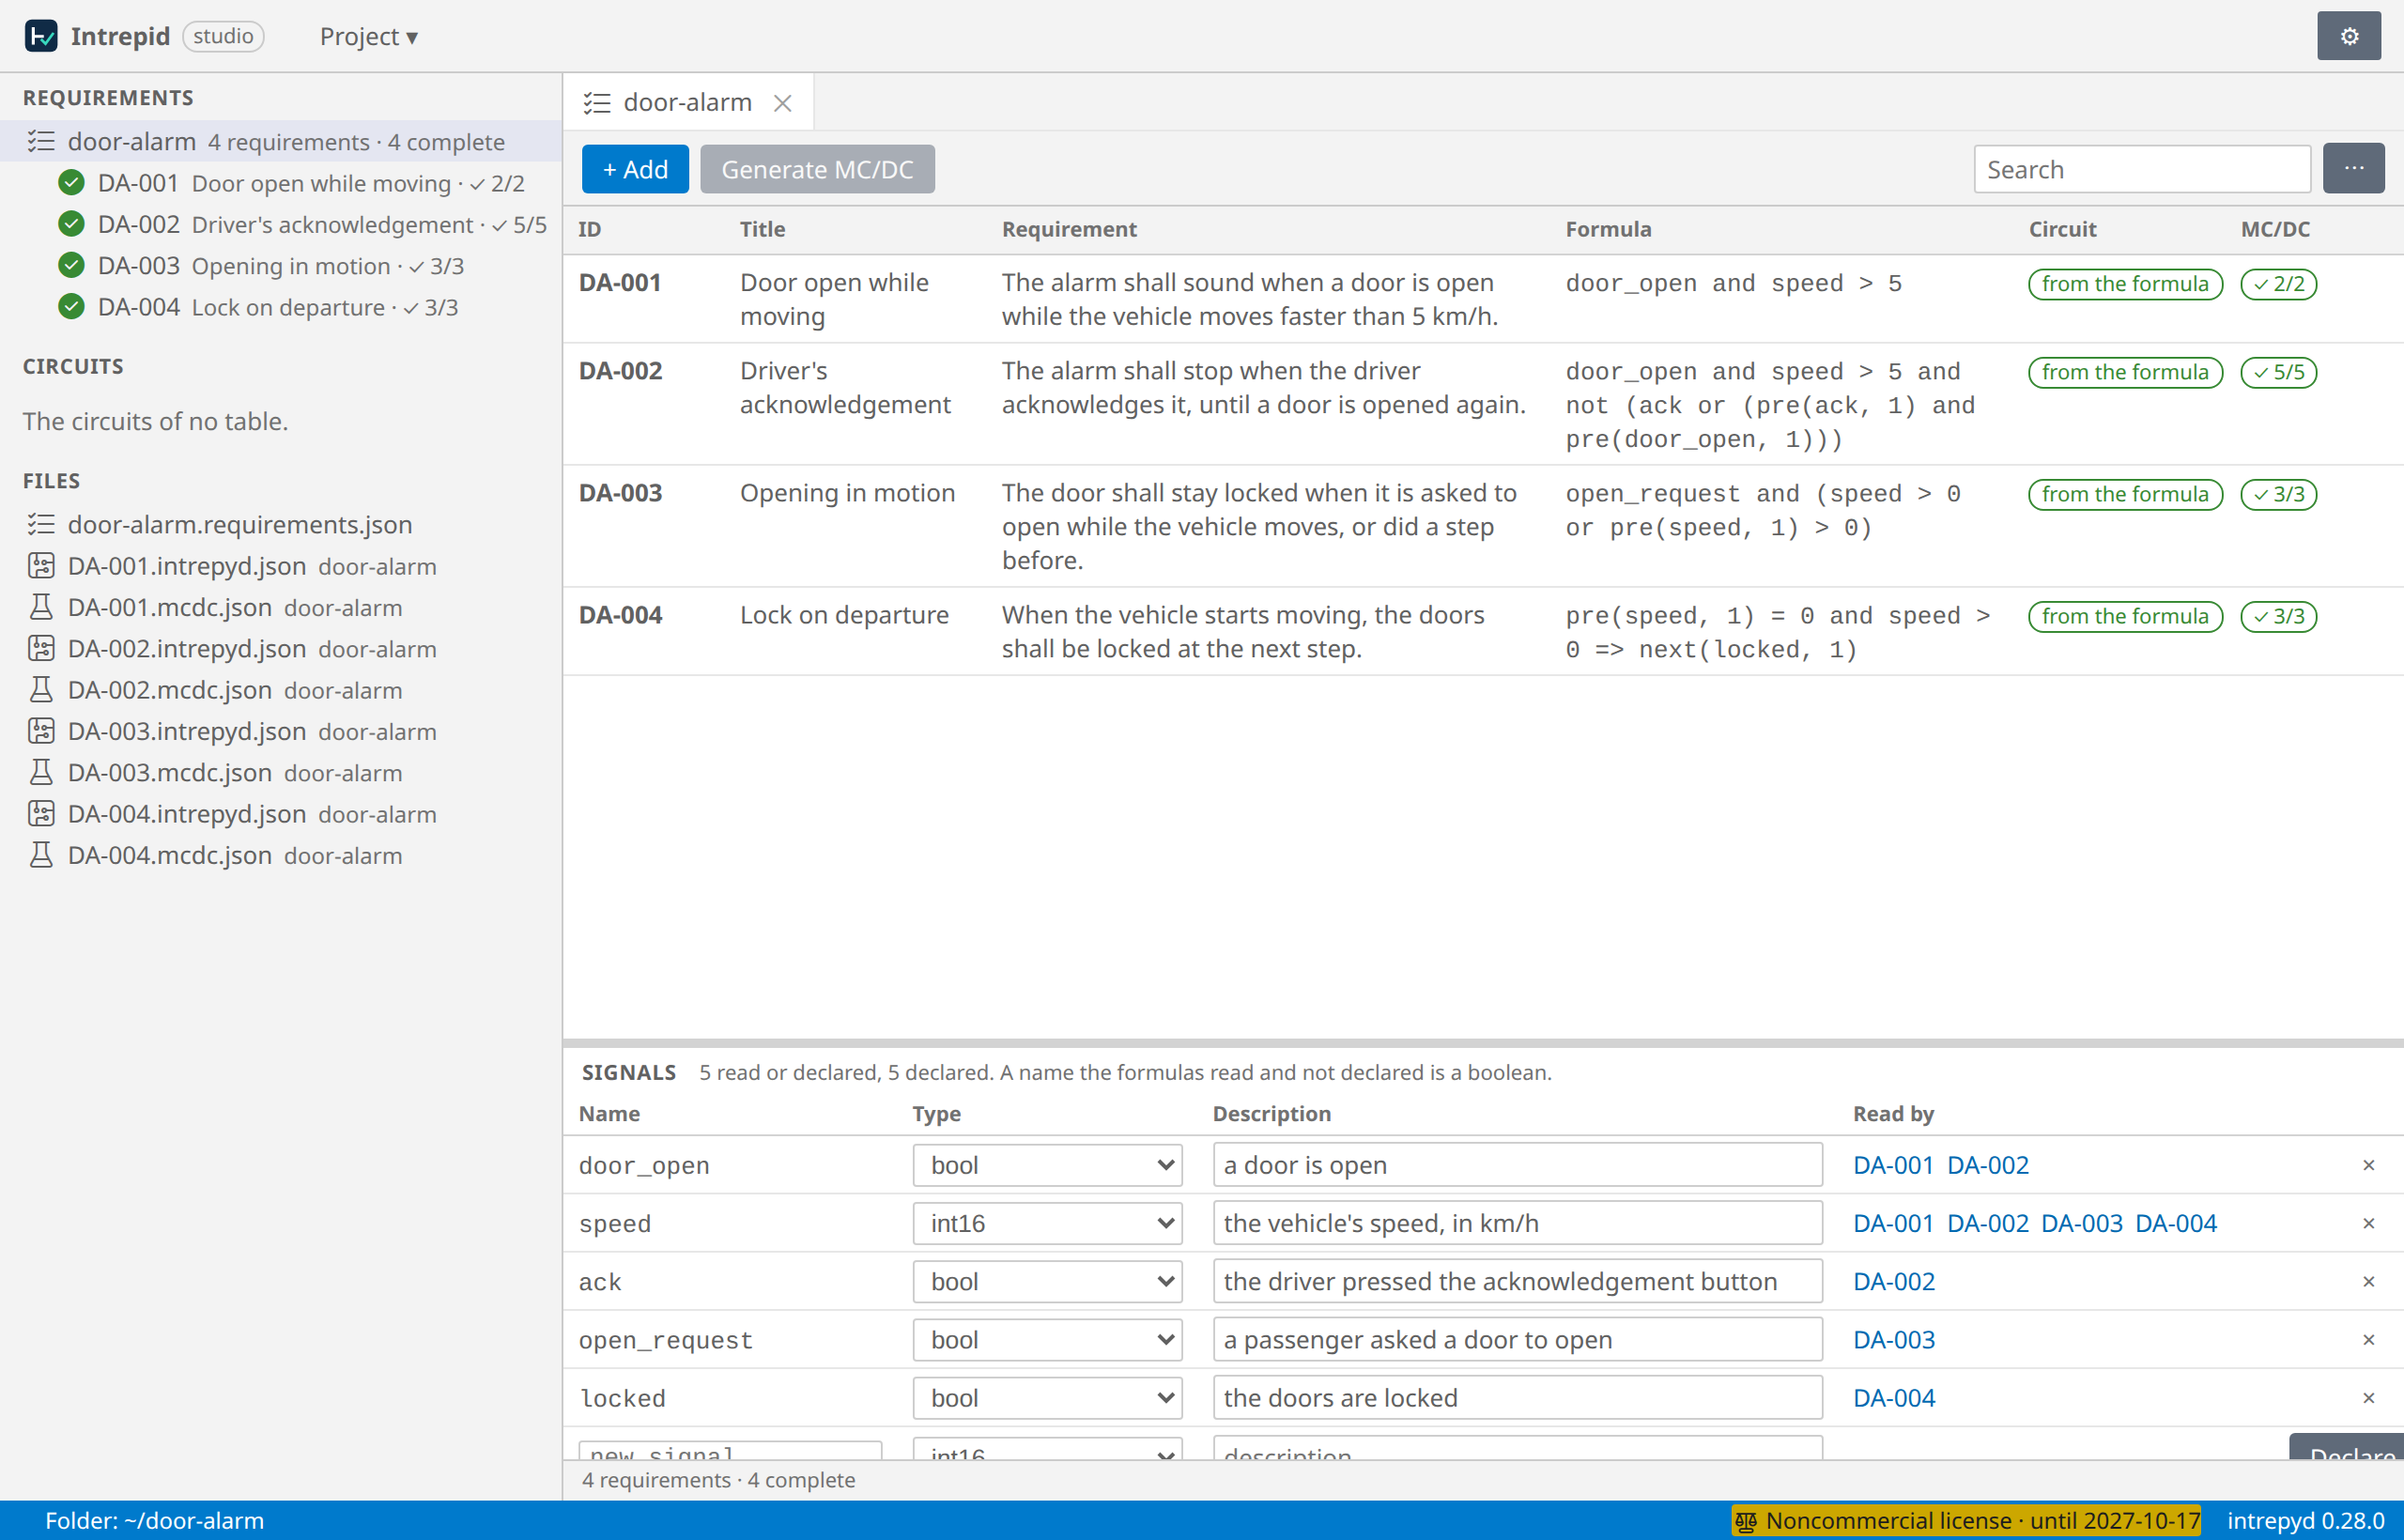Click the Generate MC/DC button
2404x1540 pixels.
[x=817, y=169]
